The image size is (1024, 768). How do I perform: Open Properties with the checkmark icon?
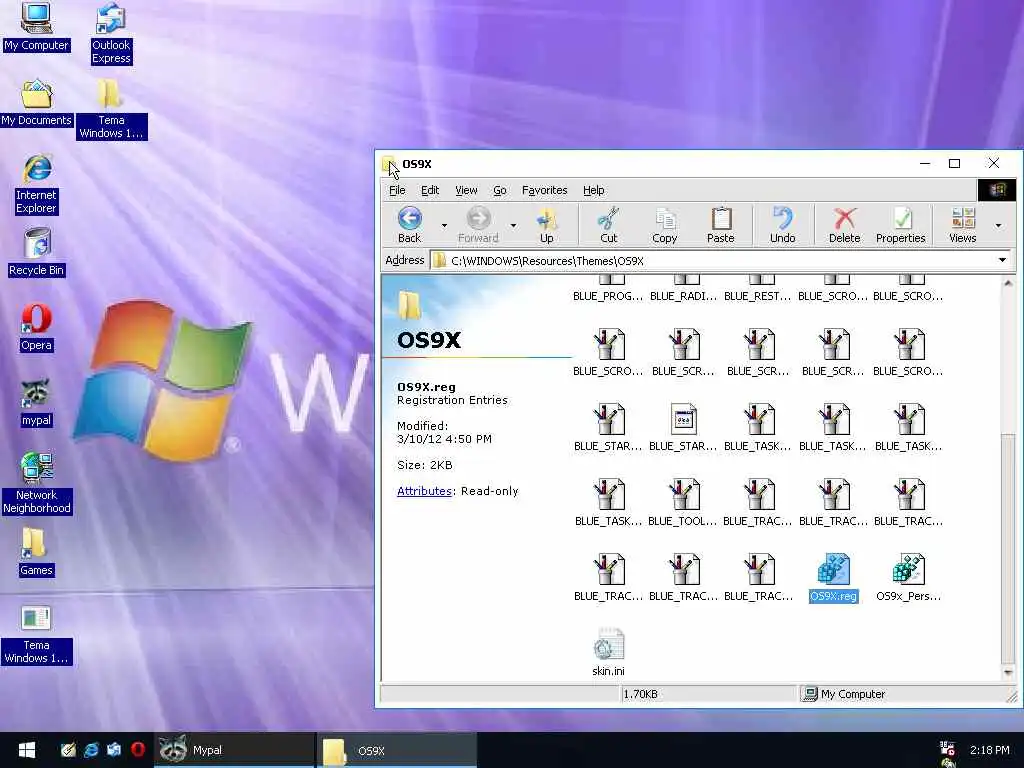coord(901,225)
